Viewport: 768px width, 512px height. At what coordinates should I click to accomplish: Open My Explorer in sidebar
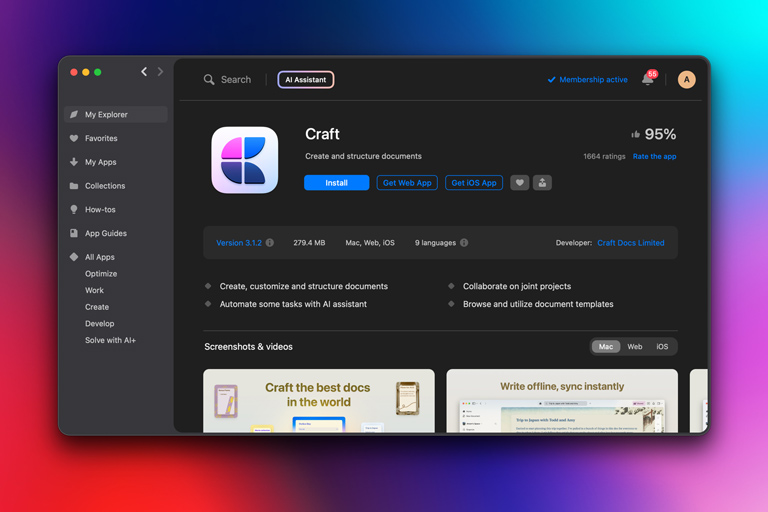(116, 114)
